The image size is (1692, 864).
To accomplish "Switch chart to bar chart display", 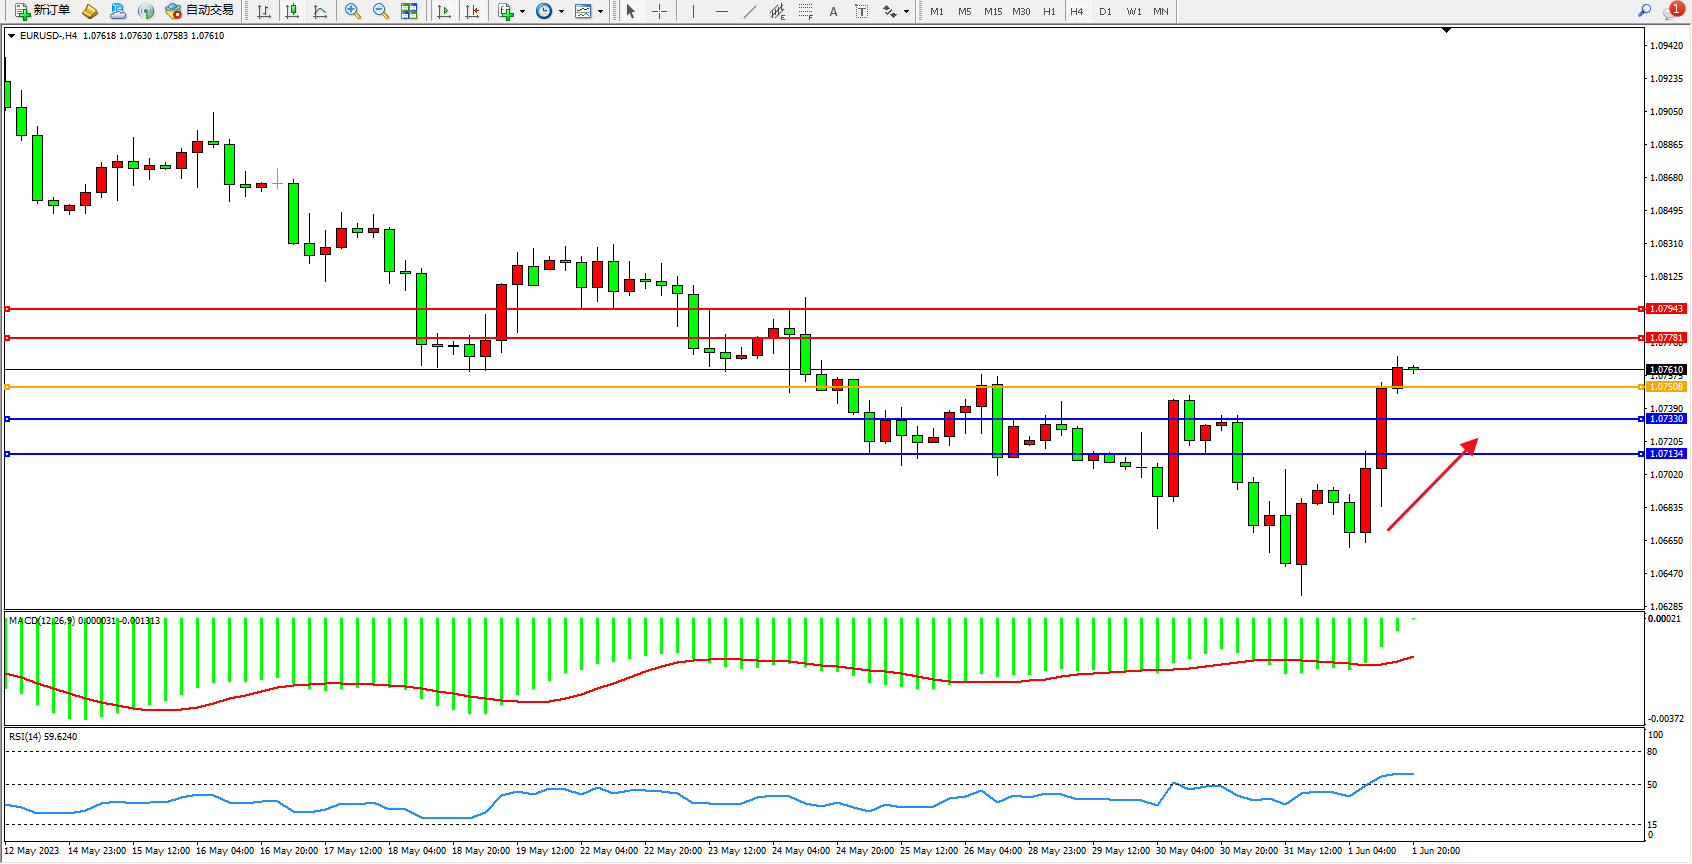I will point(264,11).
